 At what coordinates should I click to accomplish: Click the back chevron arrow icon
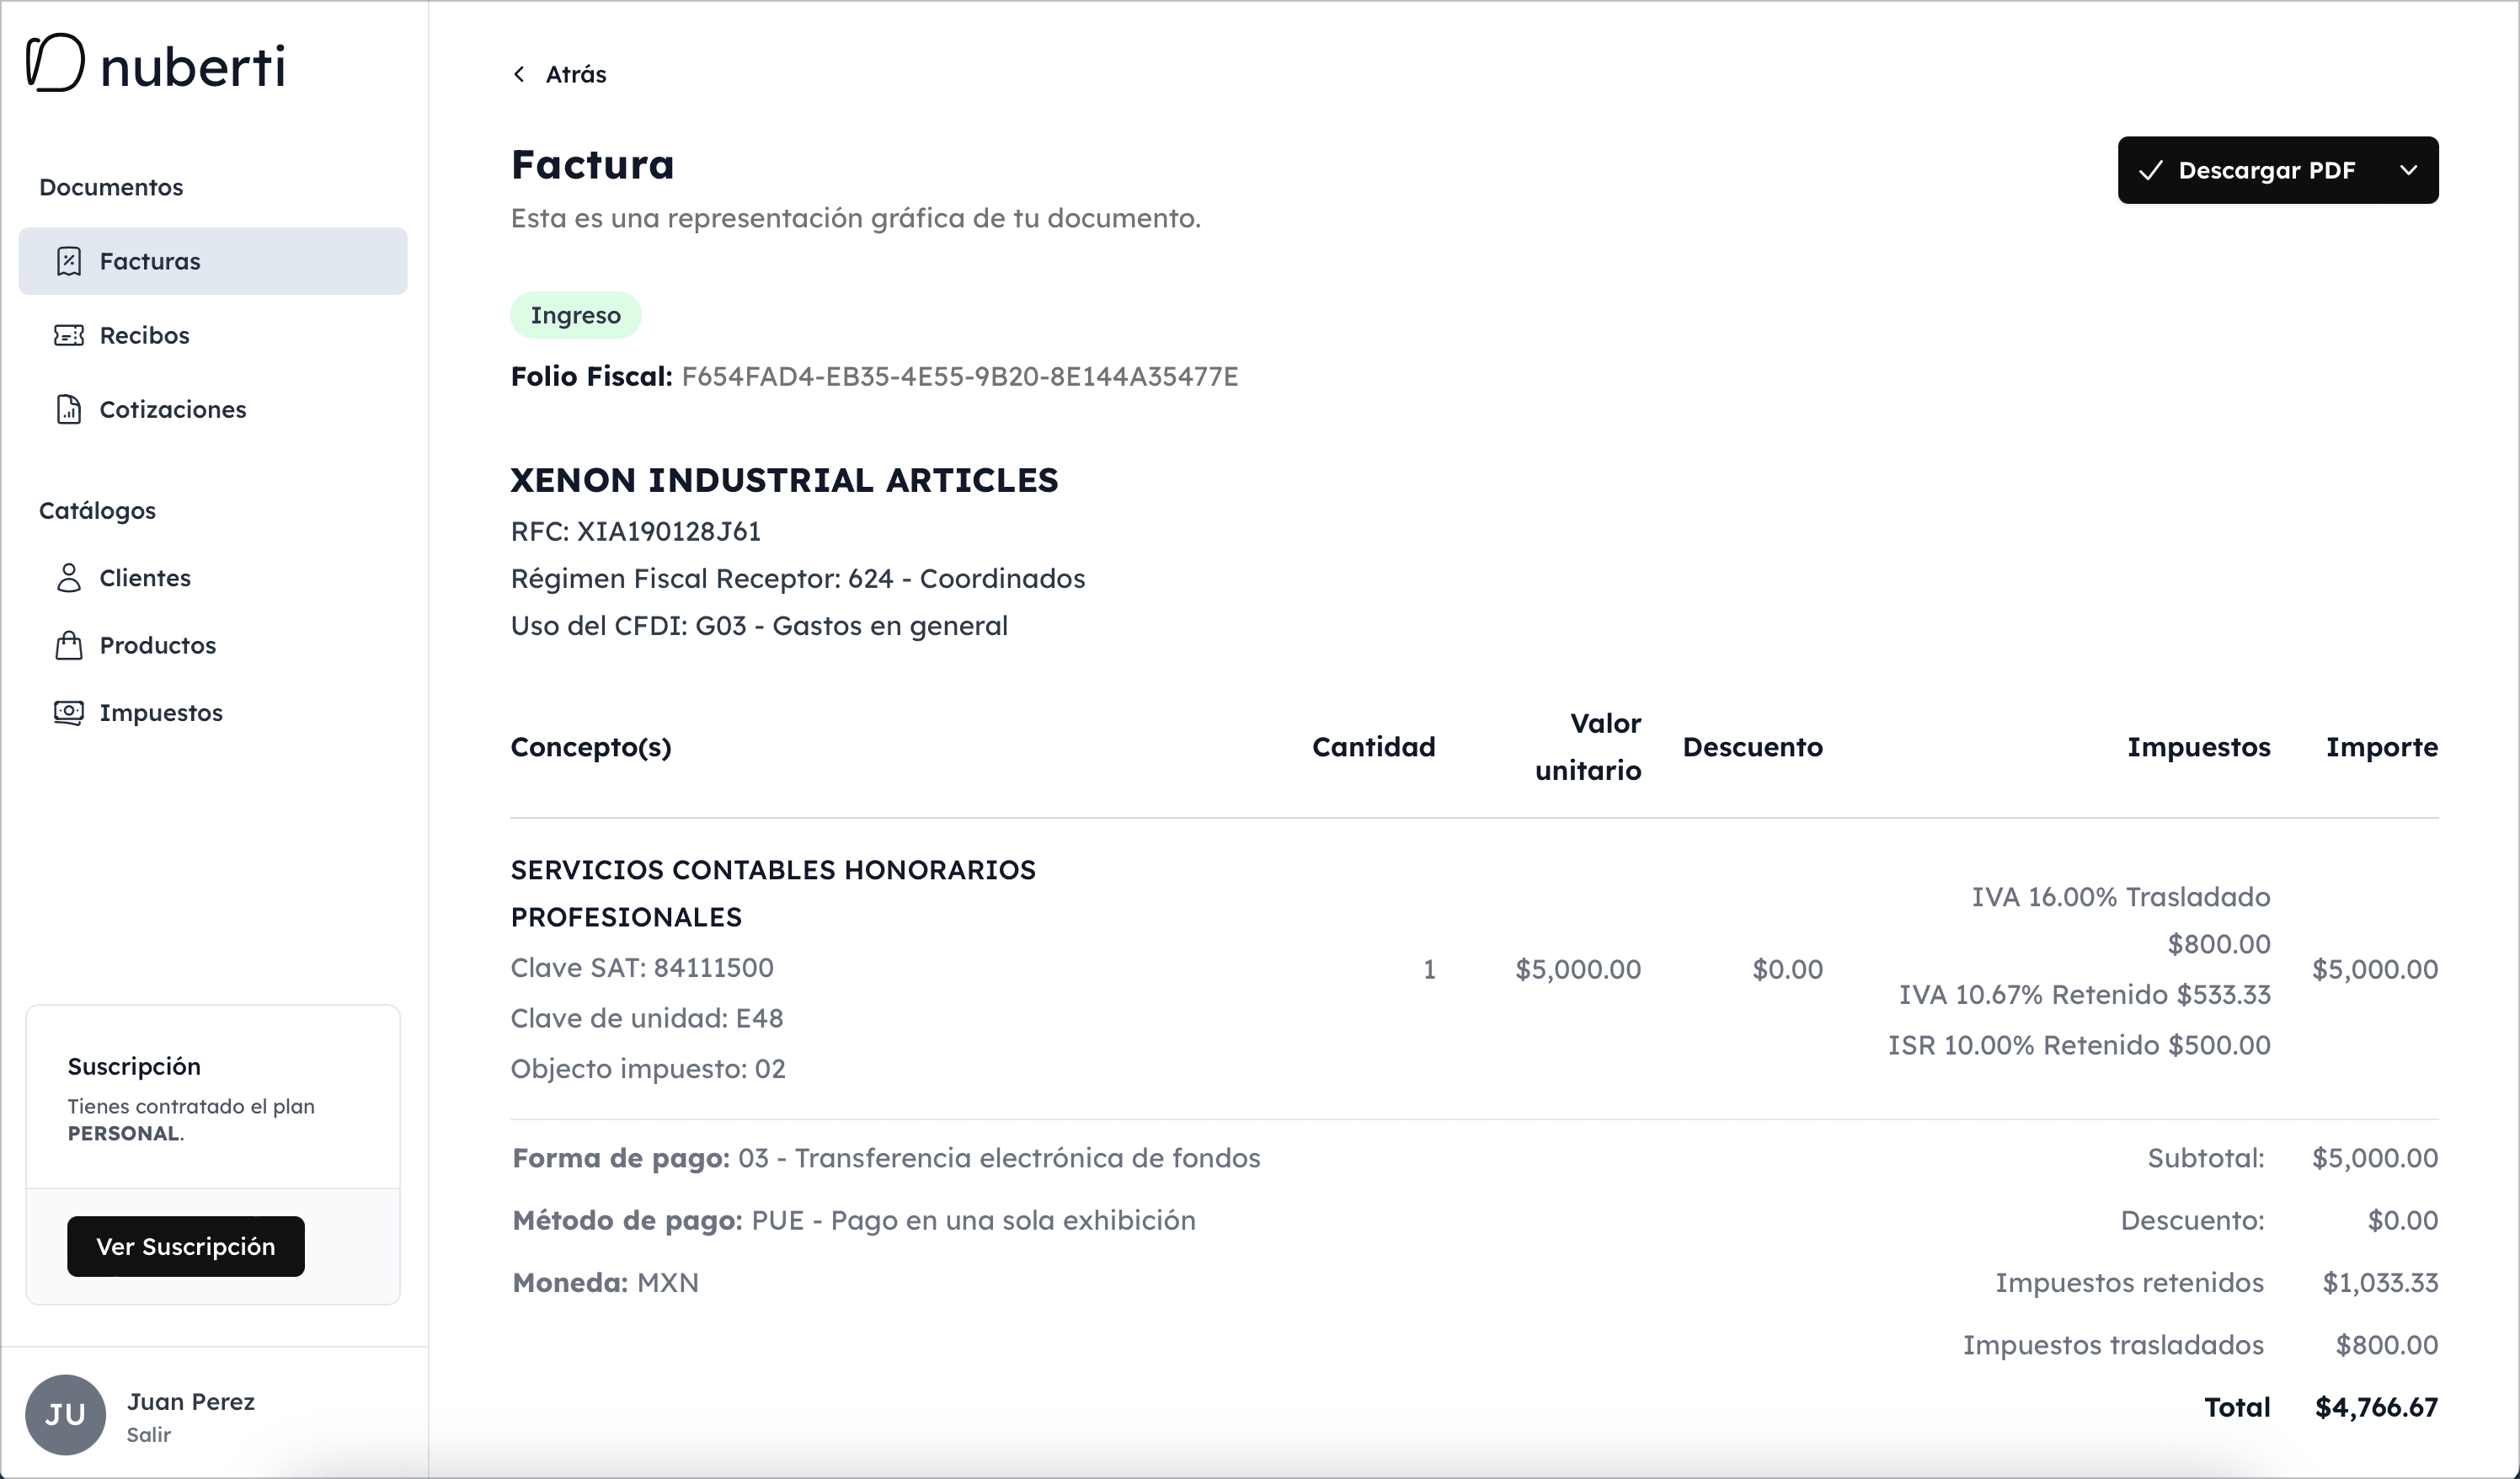tap(519, 74)
